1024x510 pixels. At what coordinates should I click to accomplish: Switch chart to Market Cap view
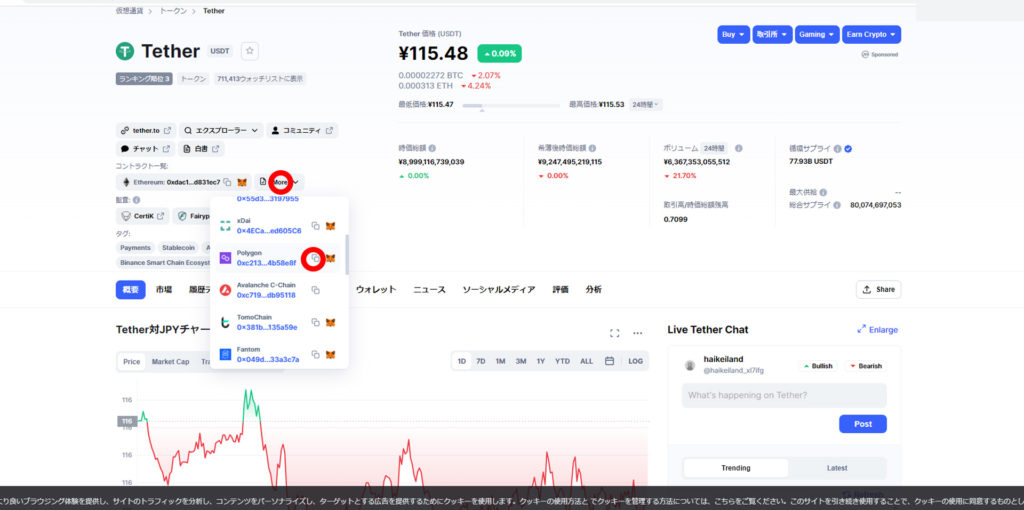click(170, 361)
